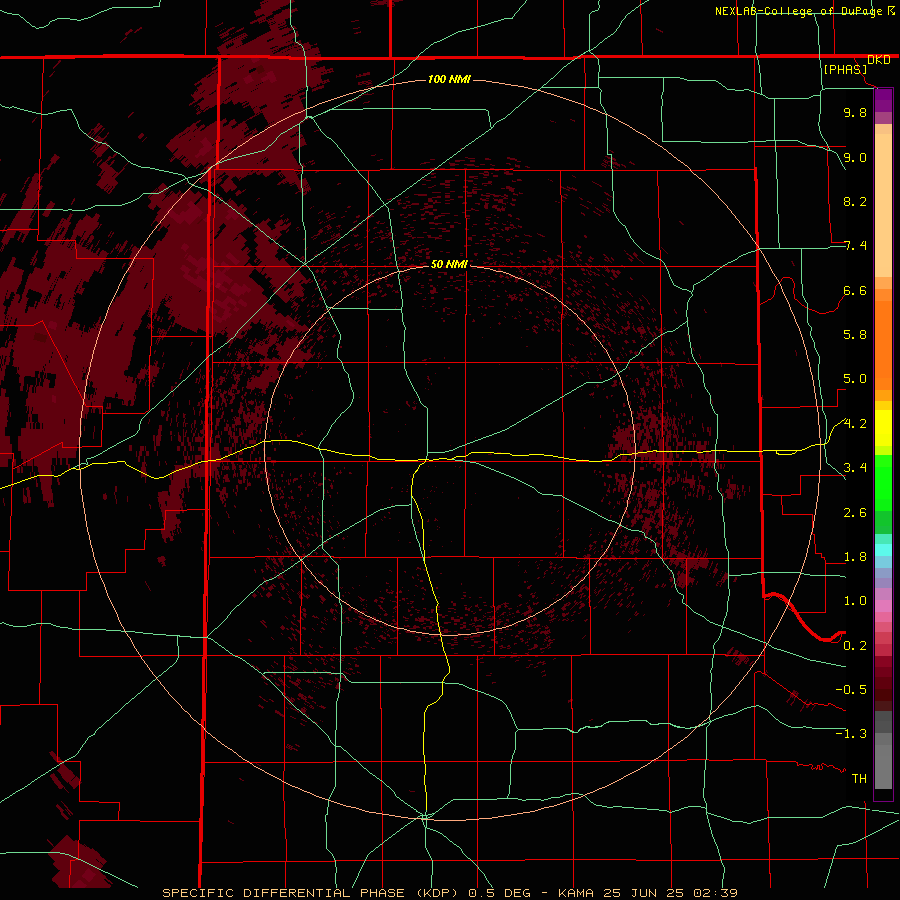Click the NEXLAB-College of DuPage credit text

tap(798, 11)
